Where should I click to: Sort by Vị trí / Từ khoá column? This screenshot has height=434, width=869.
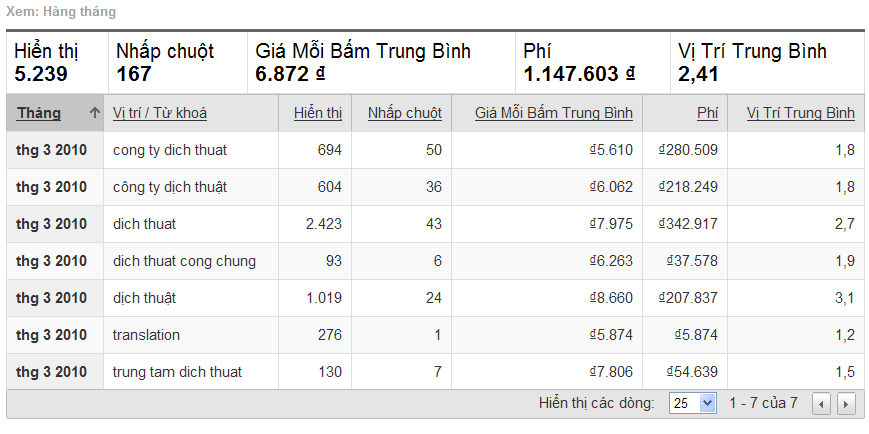tap(160, 113)
